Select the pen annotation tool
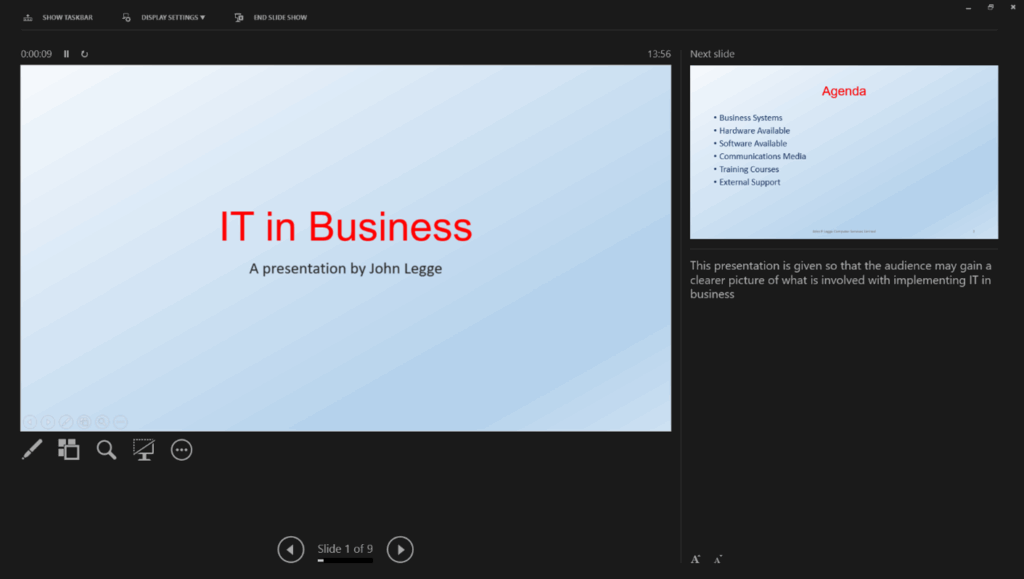Viewport: 1024px width, 579px height. [30, 449]
